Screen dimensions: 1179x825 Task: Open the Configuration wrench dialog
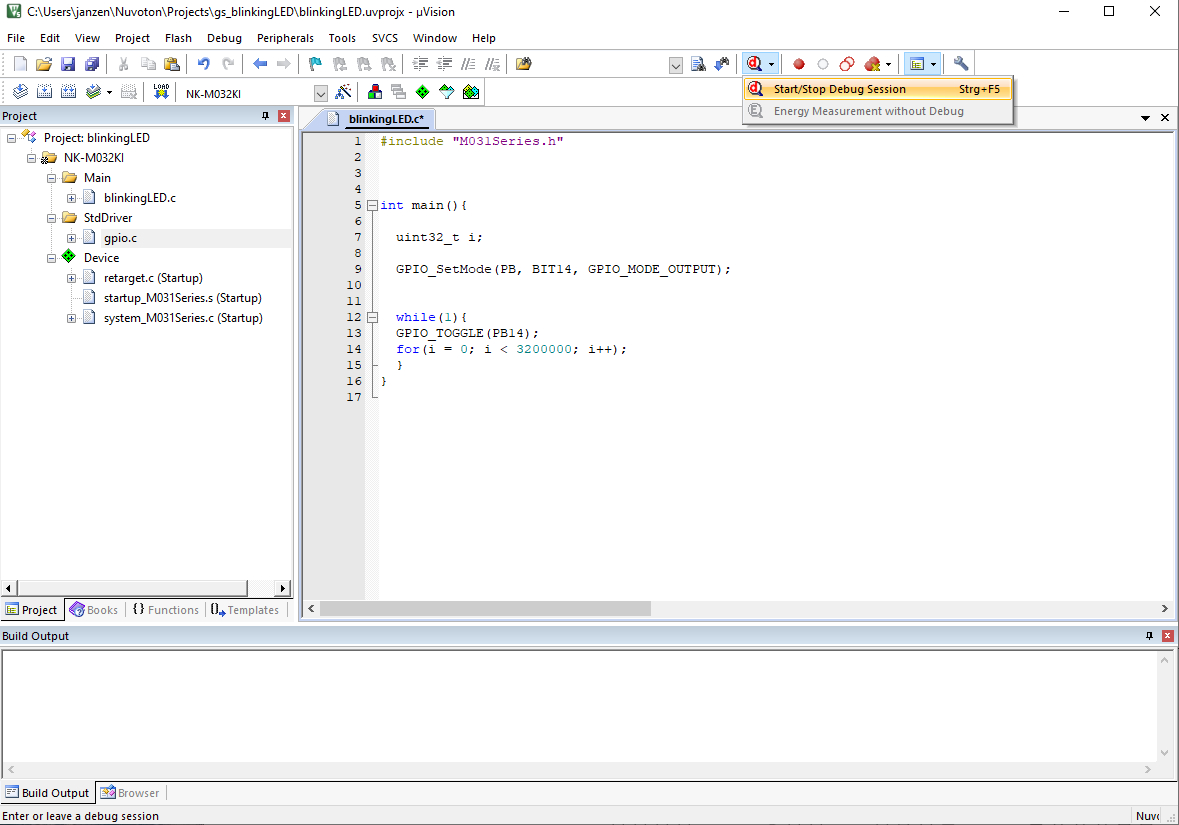tap(959, 63)
